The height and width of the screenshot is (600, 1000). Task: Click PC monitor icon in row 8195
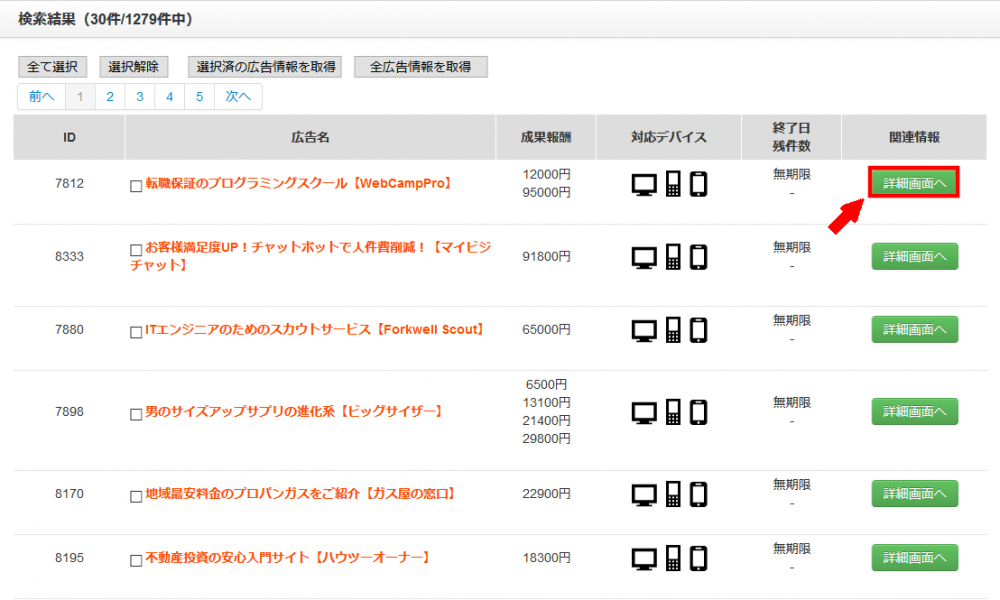click(x=644, y=559)
